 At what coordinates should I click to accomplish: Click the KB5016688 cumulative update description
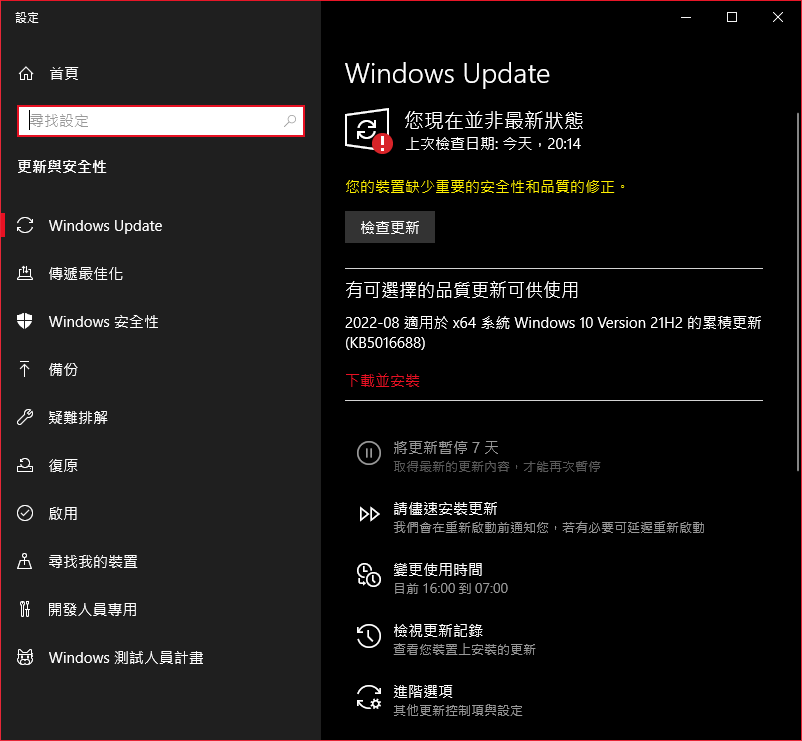click(553, 332)
